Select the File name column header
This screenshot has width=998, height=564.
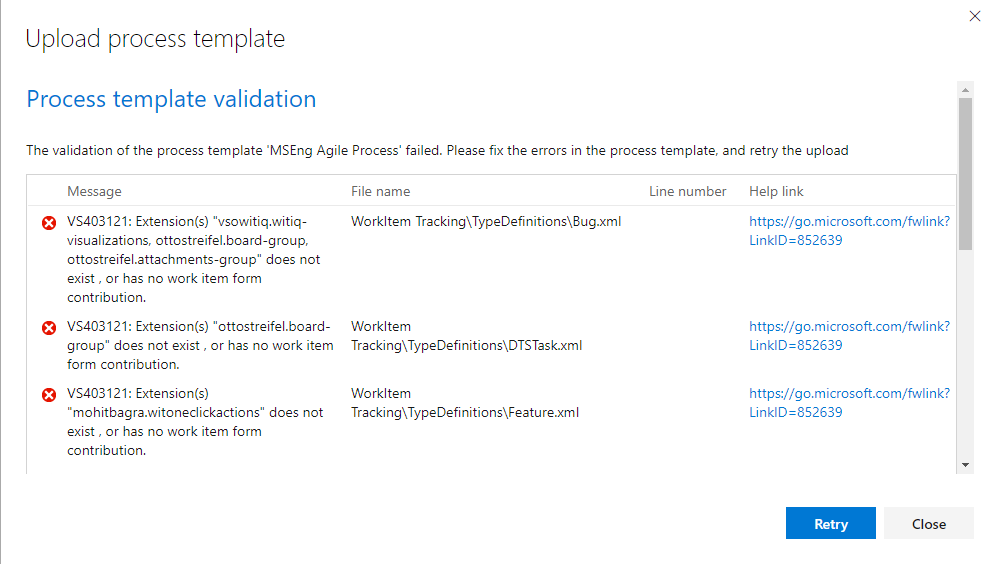click(380, 191)
